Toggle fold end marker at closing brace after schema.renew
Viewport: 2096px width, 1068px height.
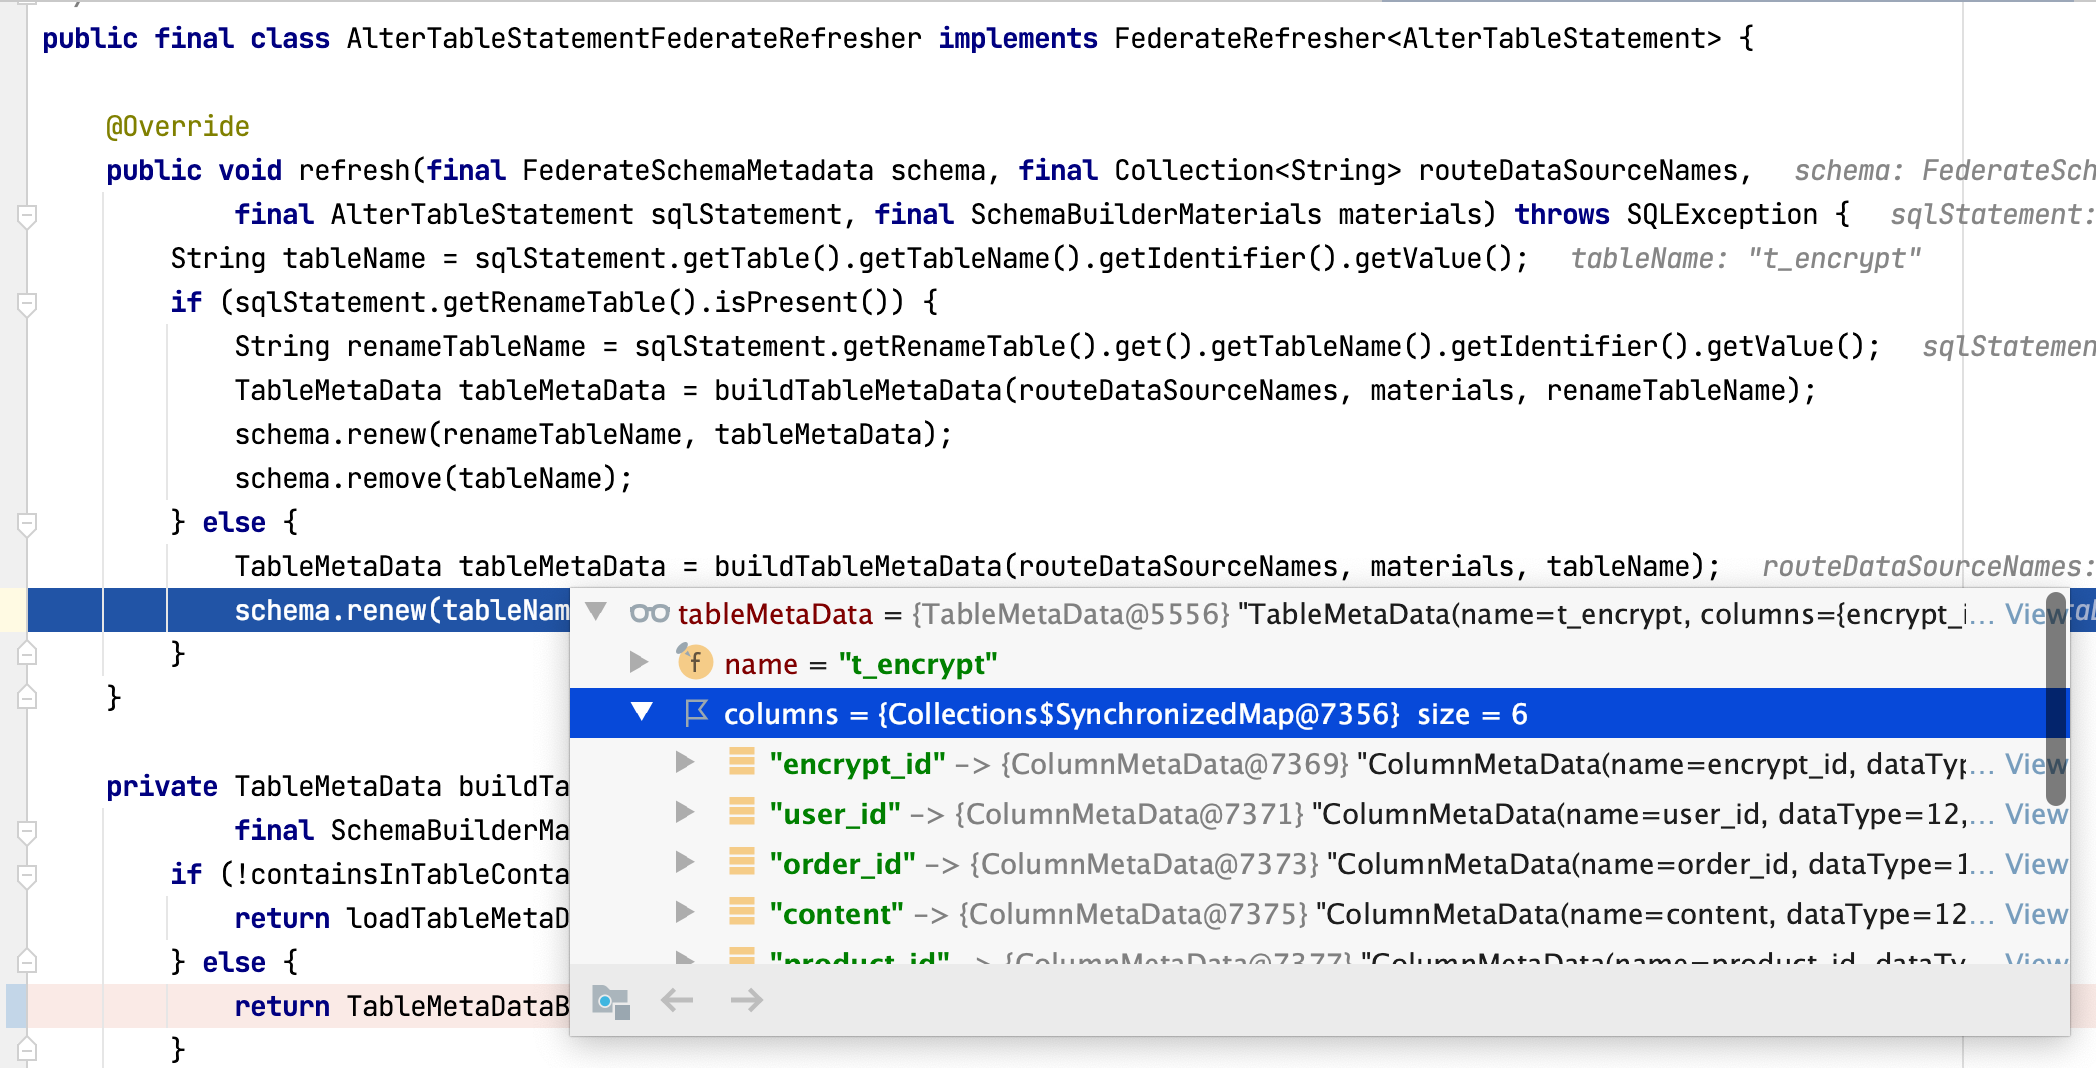[27, 654]
